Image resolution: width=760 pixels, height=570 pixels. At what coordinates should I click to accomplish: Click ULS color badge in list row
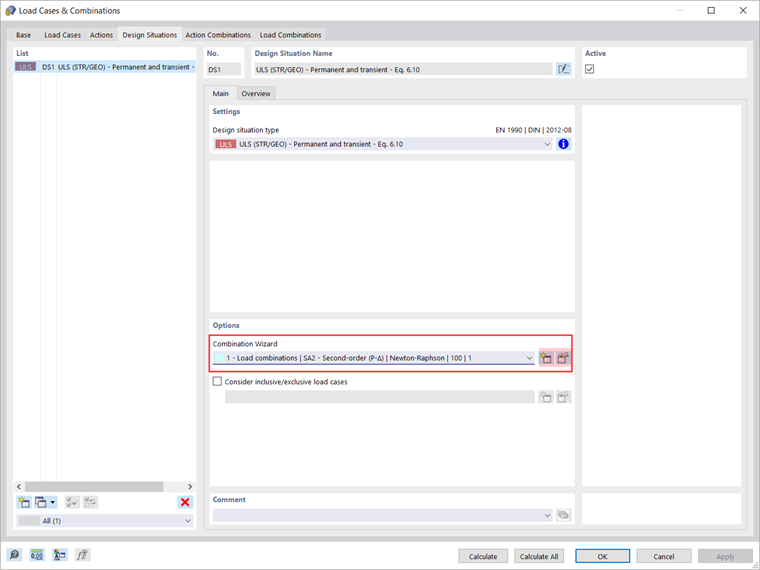click(25, 67)
